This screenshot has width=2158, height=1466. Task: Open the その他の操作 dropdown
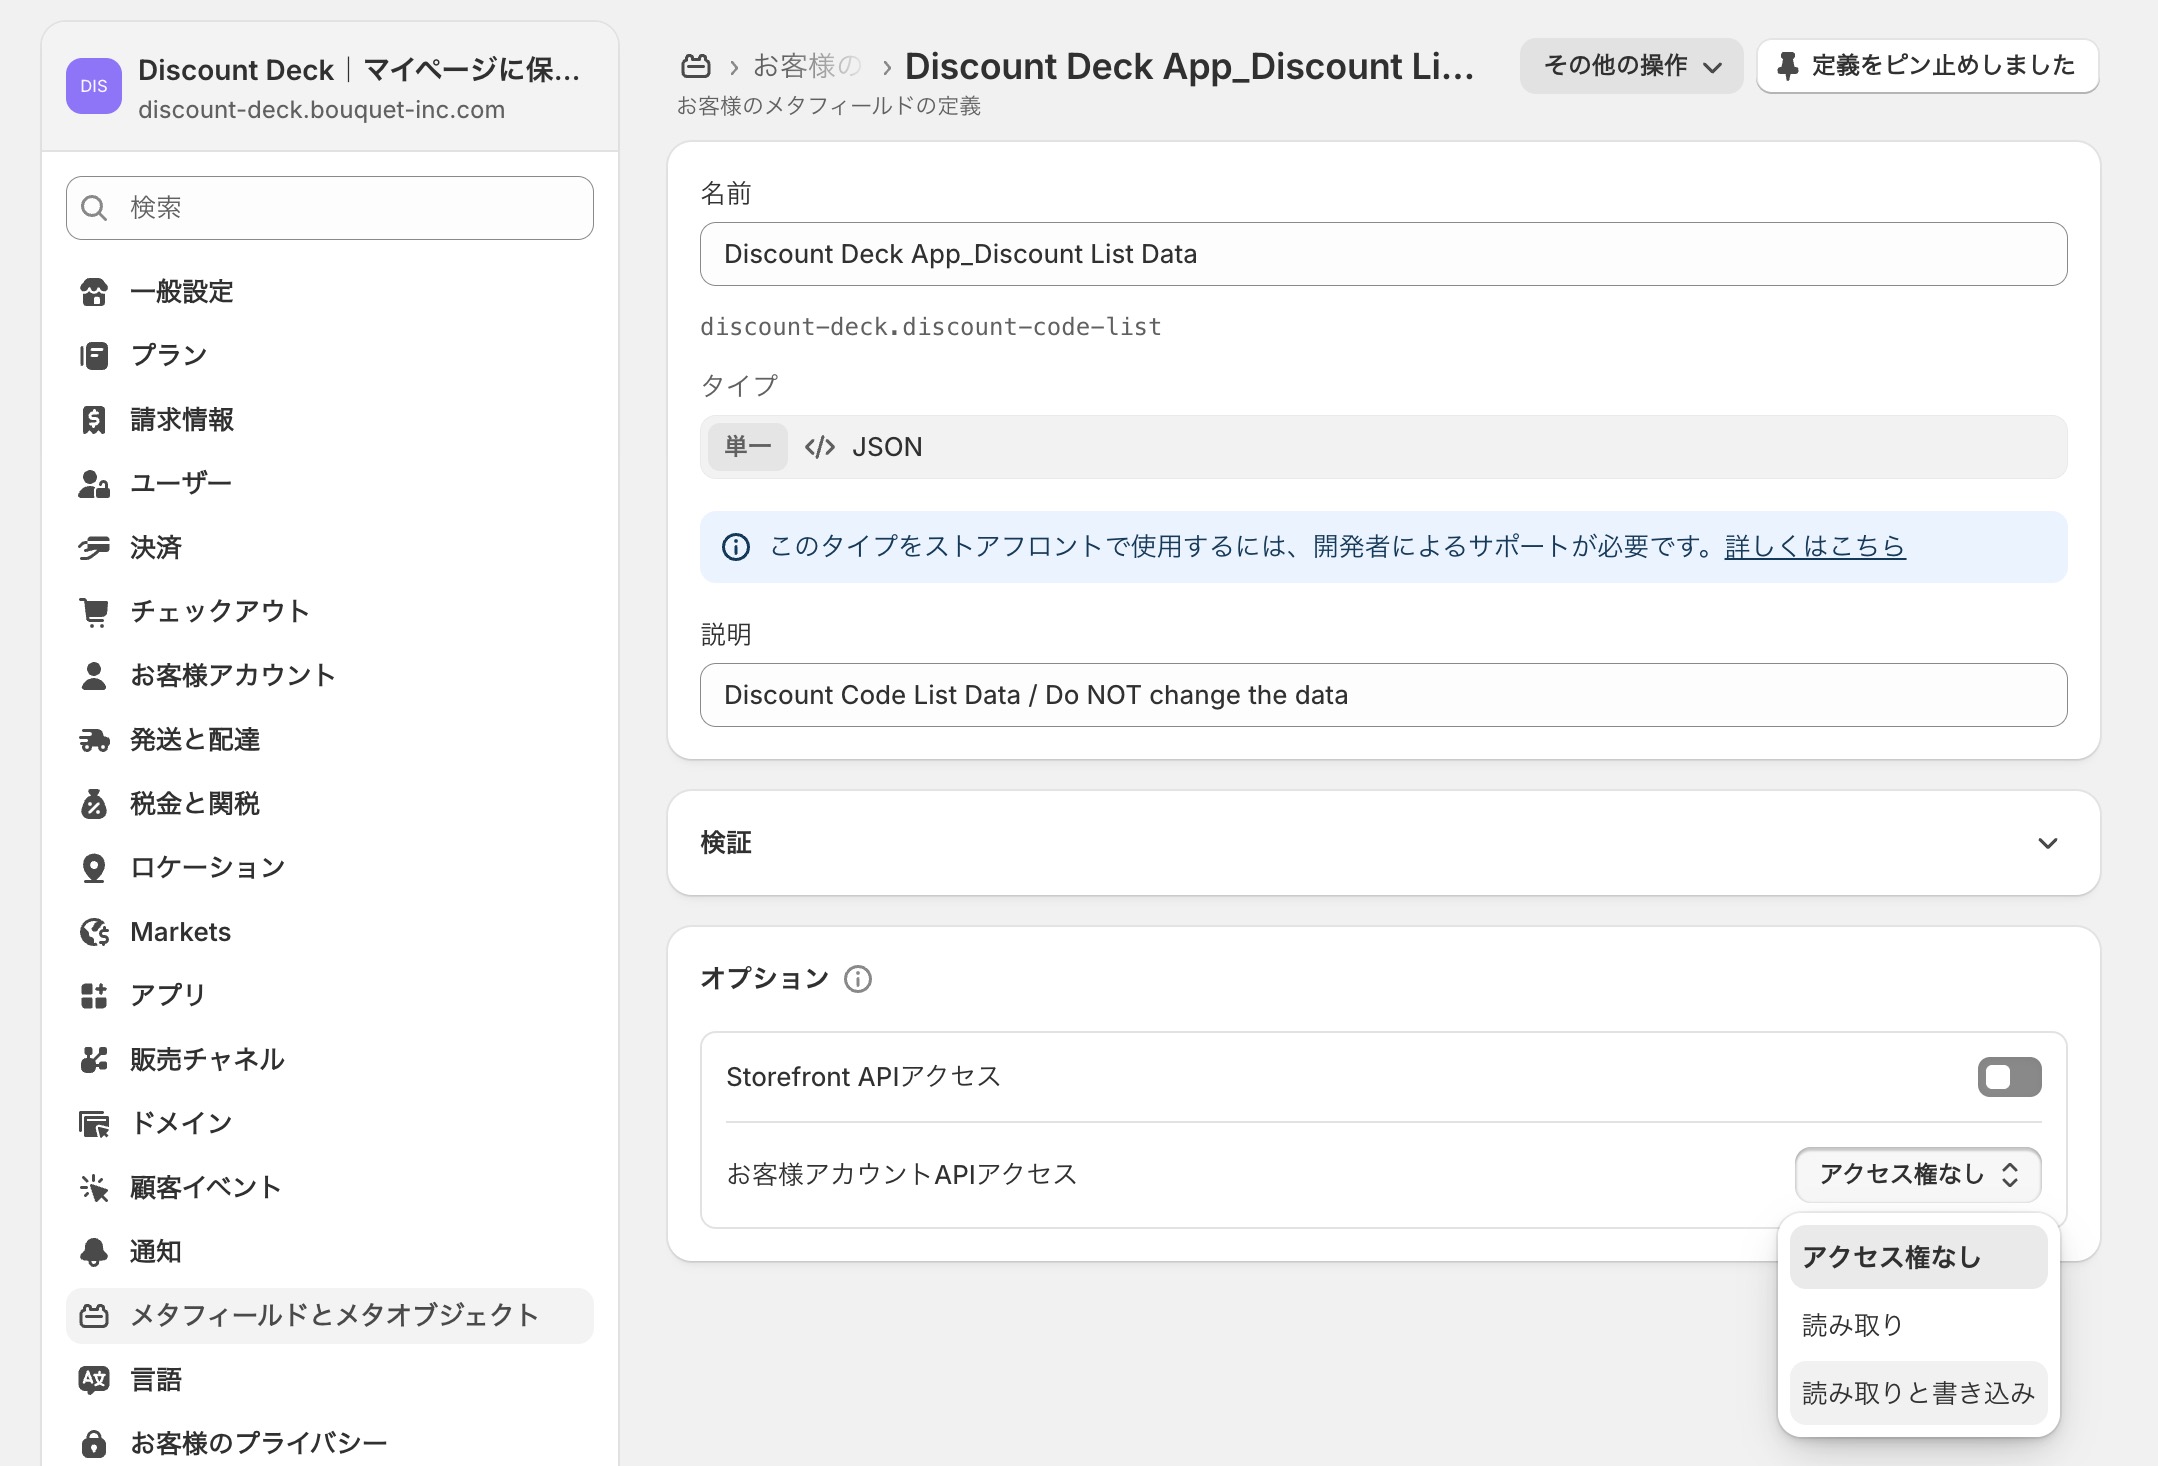tap(1630, 66)
